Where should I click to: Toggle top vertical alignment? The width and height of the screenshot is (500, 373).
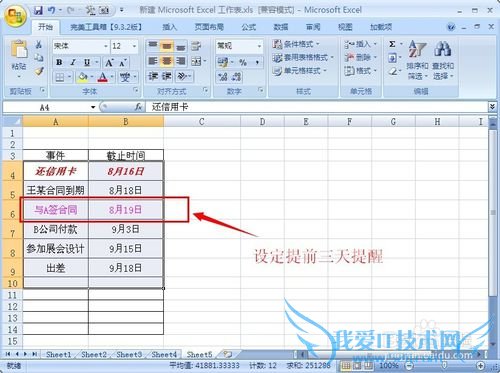pyautogui.click(x=153, y=46)
